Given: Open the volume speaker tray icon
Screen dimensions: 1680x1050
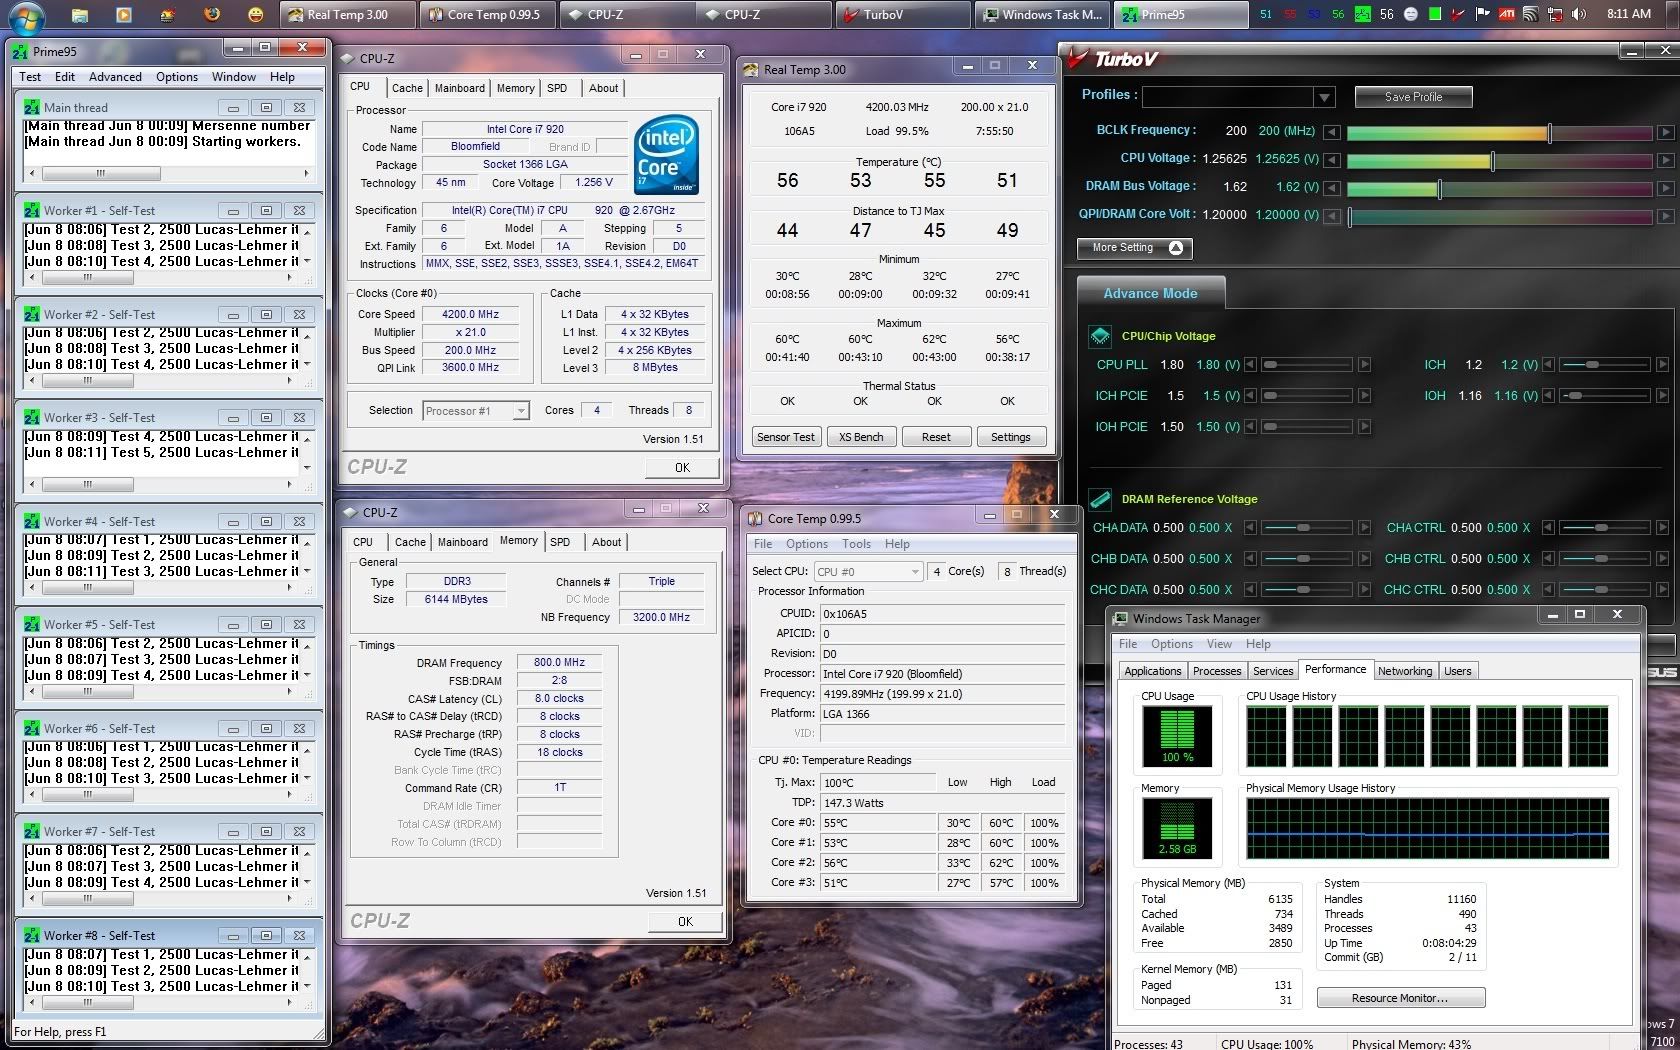Looking at the screenshot, I should click(x=1578, y=14).
